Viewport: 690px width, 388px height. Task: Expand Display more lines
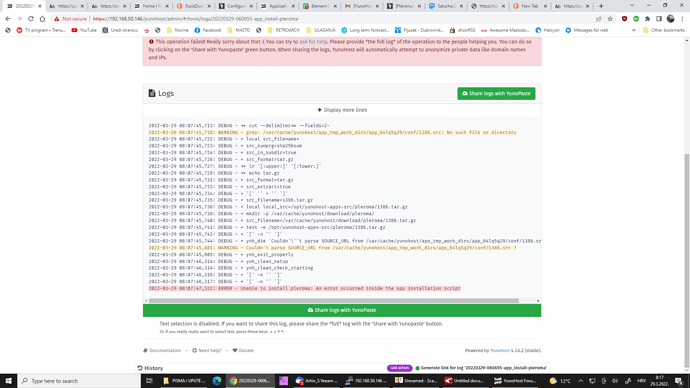[342, 110]
